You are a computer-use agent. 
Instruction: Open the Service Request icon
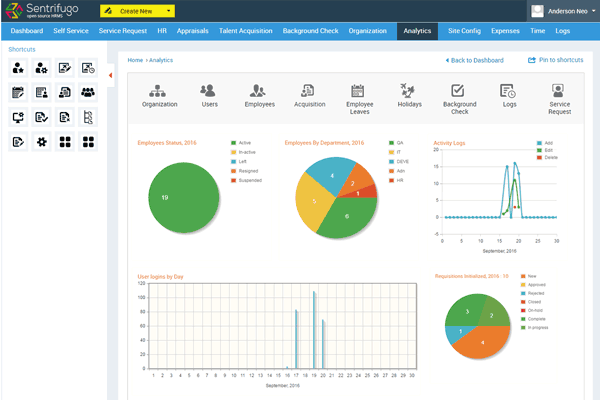[x=558, y=91]
